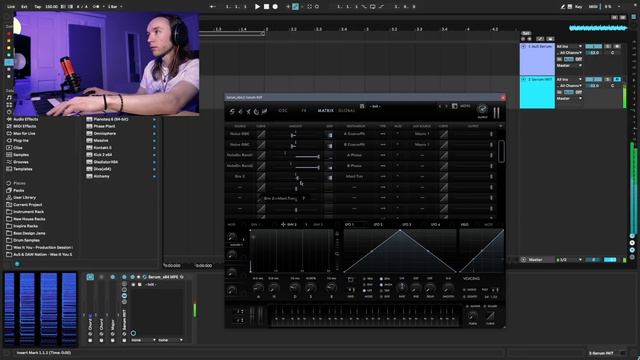The image size is (640, 360).
Task: Switch to Serum's GLOBAL tab
Action: point(347,111)
